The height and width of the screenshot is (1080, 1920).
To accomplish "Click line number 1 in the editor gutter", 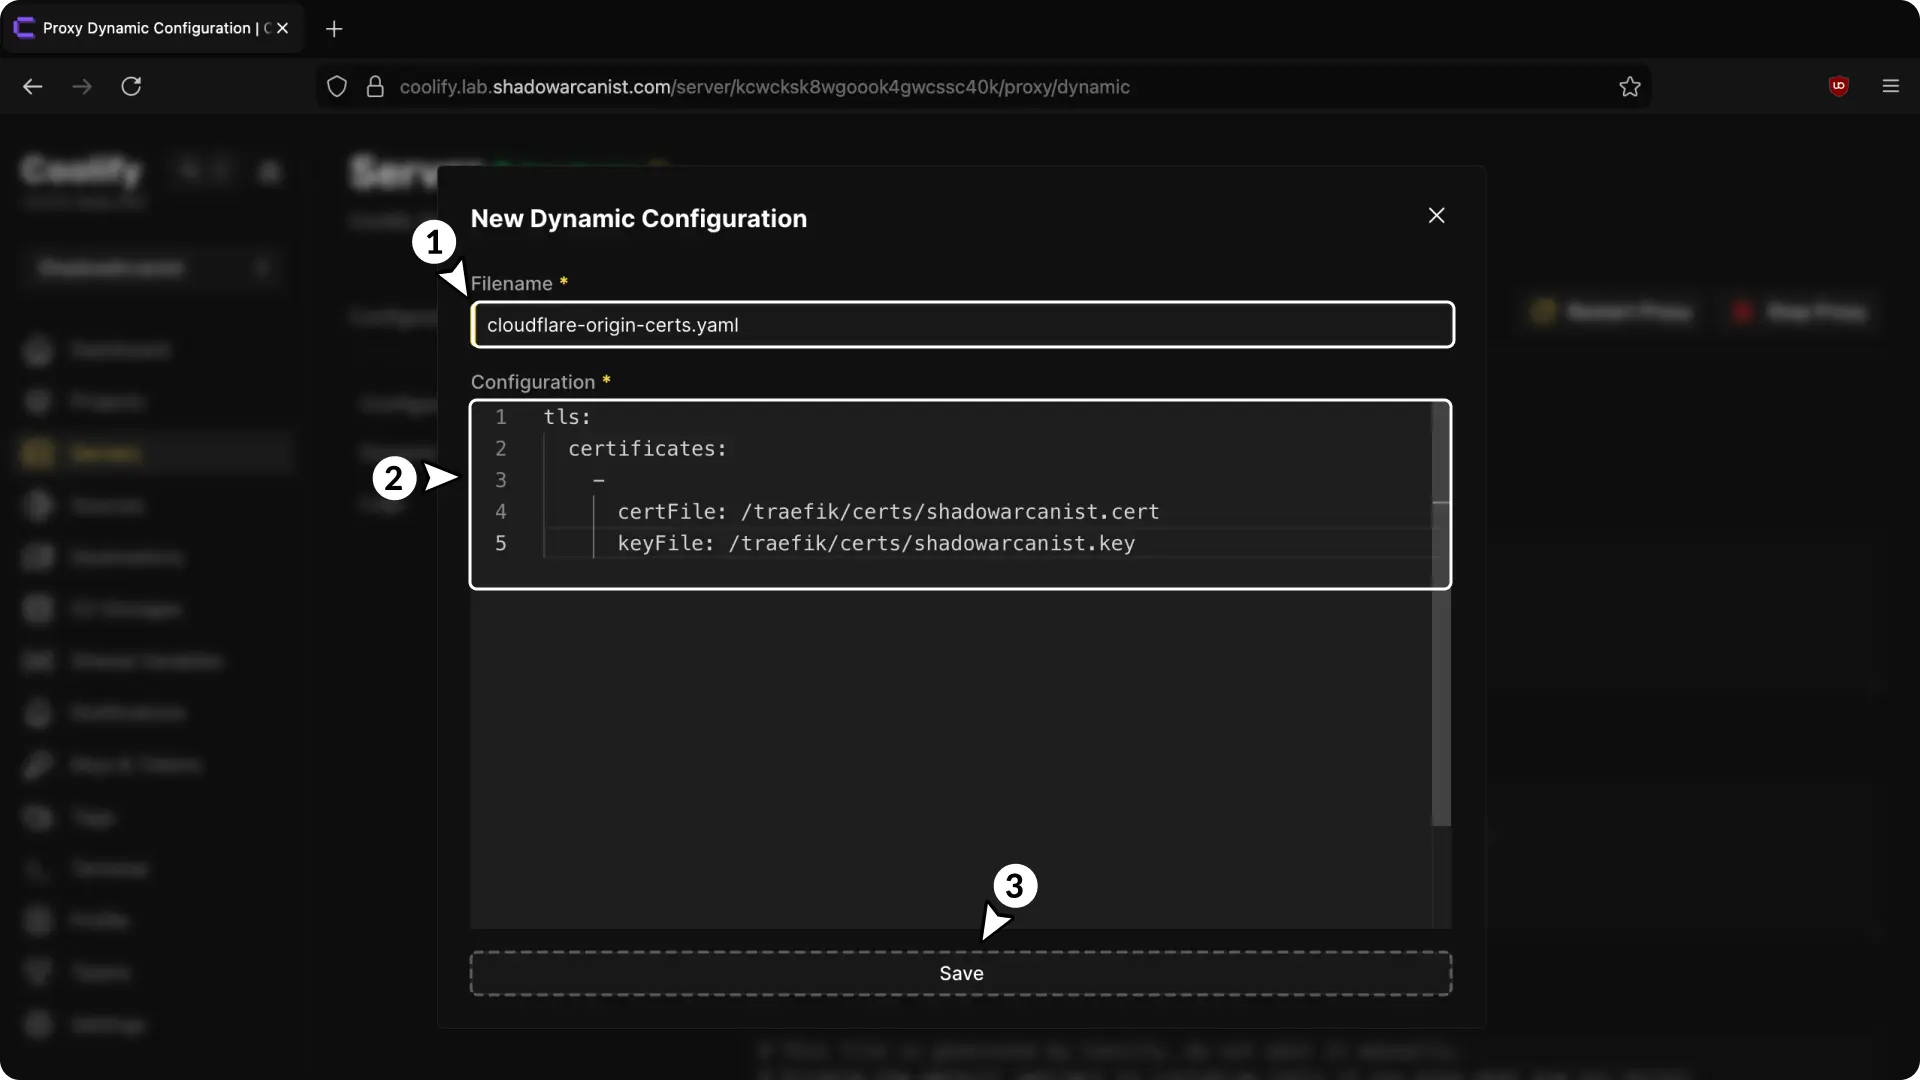I will [501, 417].
